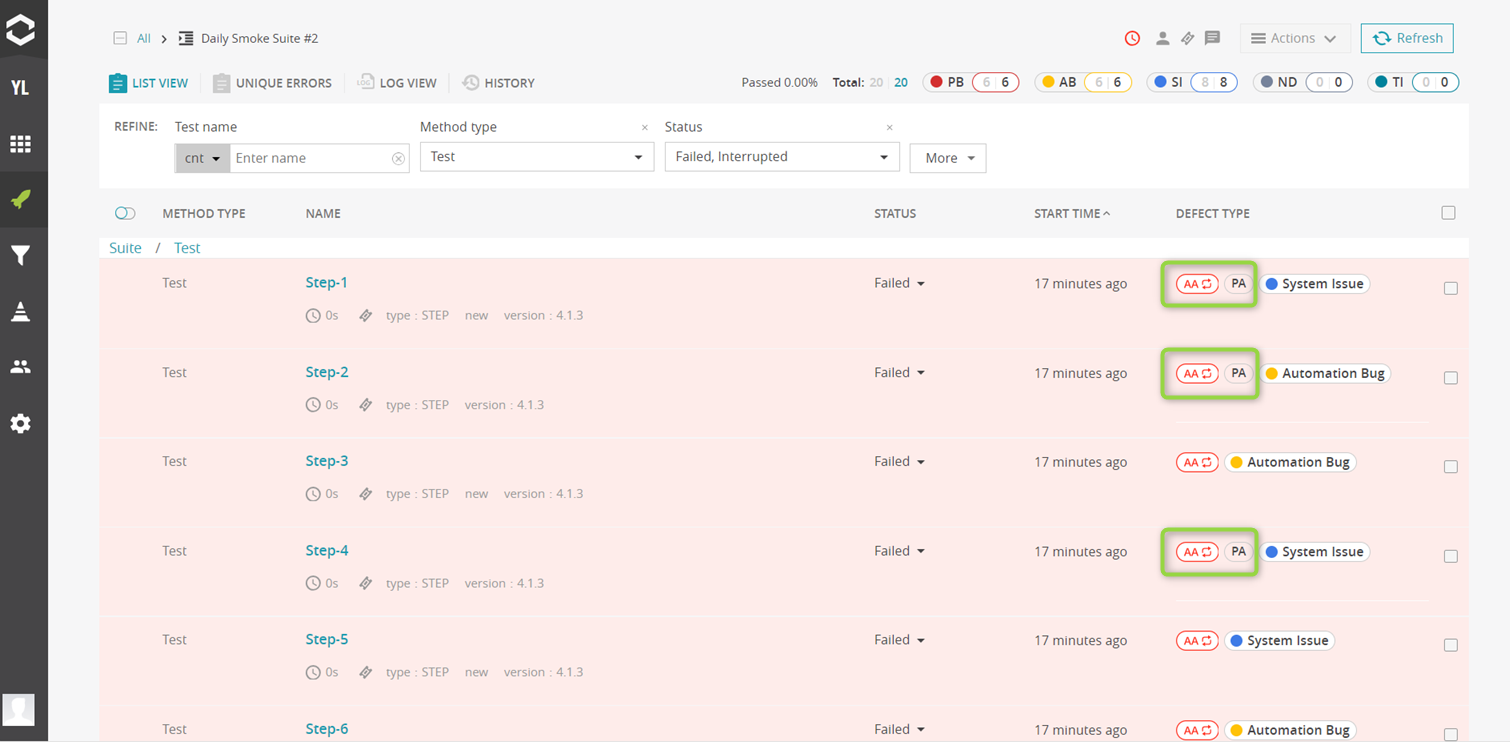Viewport: 1510px width, 742px height.
Task: Clear the test name input field
Action: click(398, 158)
